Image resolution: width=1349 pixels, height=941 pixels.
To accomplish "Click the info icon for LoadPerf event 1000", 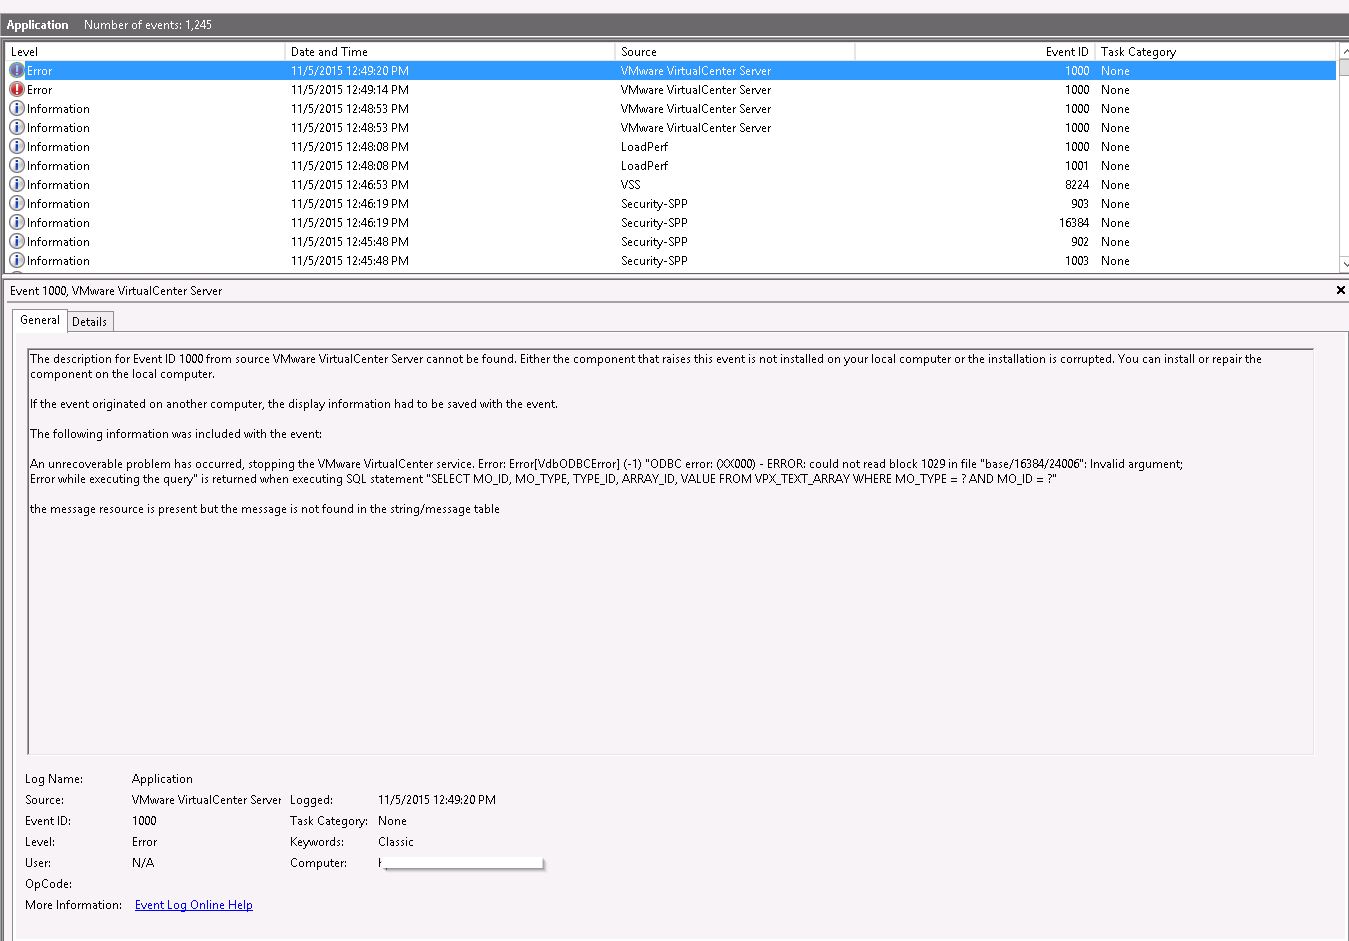I will [x=17, y=147].
